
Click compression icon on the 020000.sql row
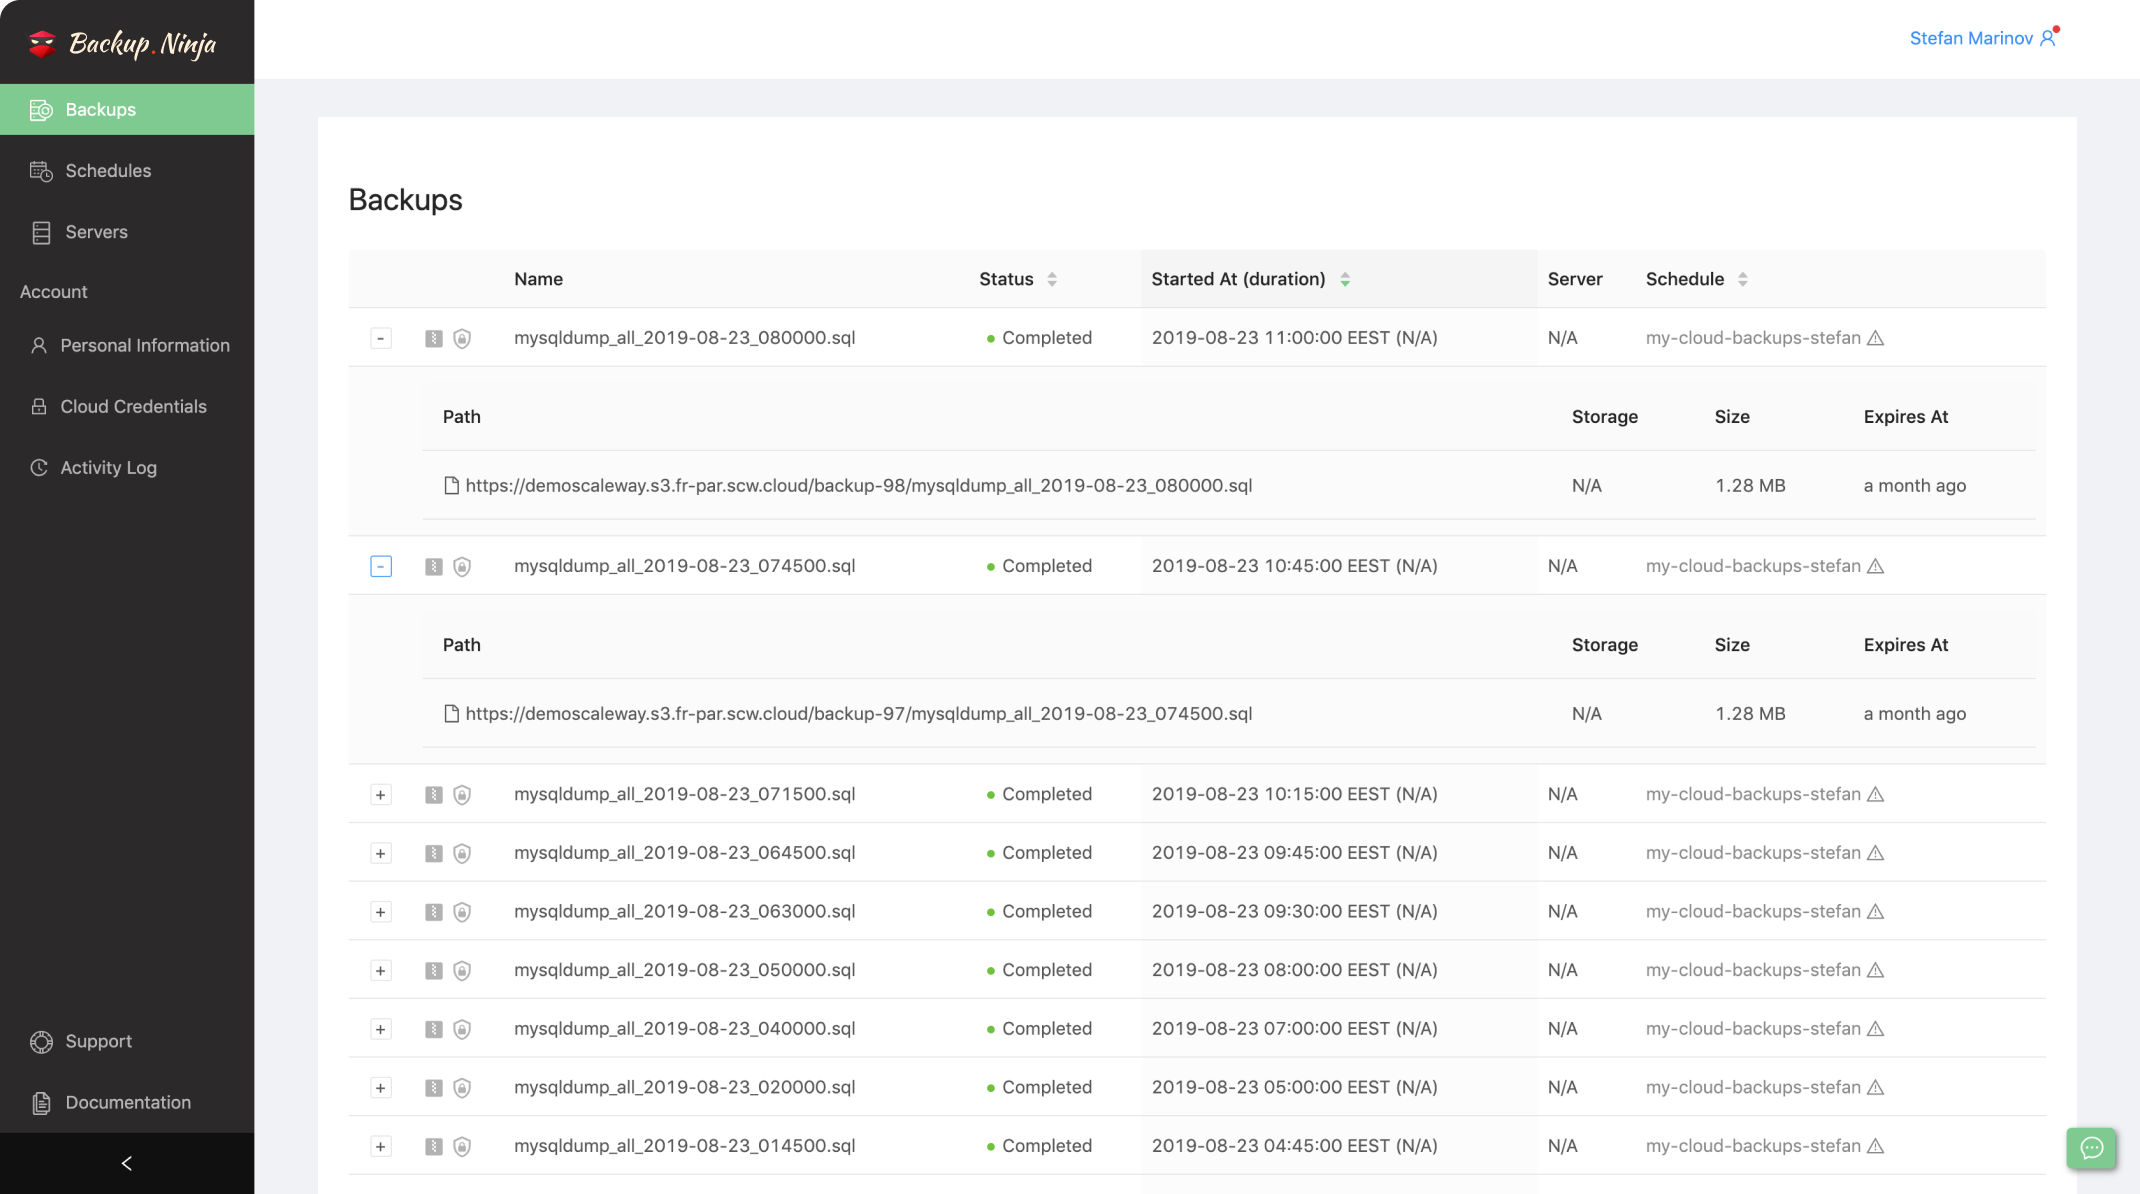pyautogui.click(x=433, y=1088)
